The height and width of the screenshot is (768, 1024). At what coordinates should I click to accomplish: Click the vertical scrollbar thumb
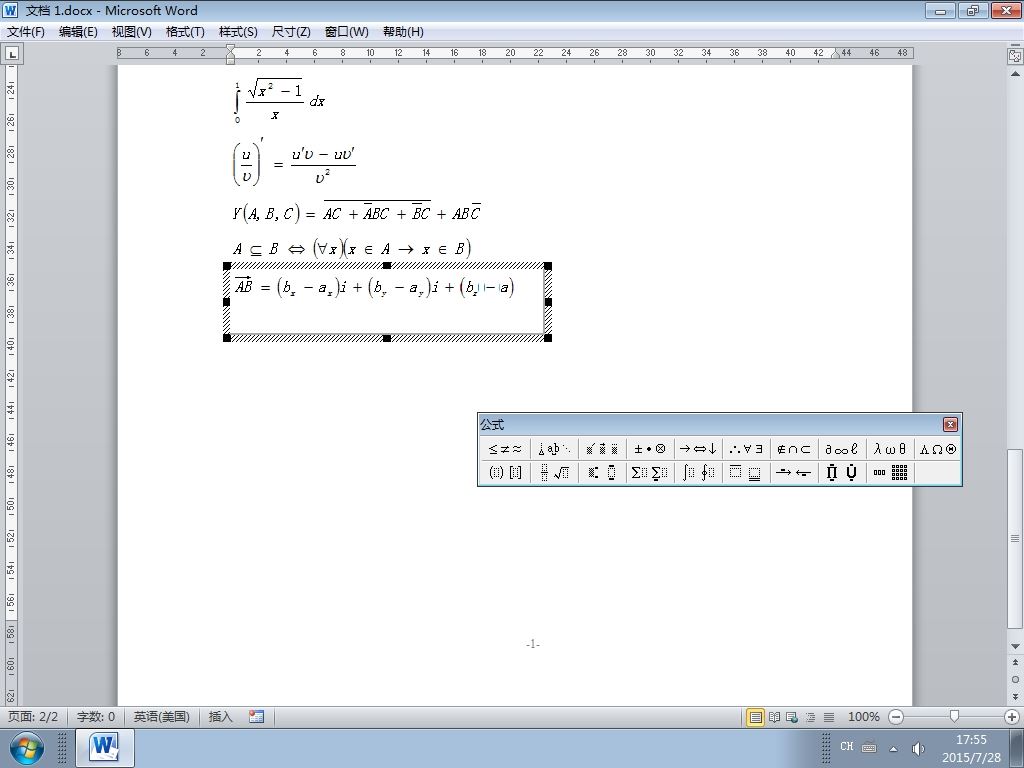(1015, 538)
